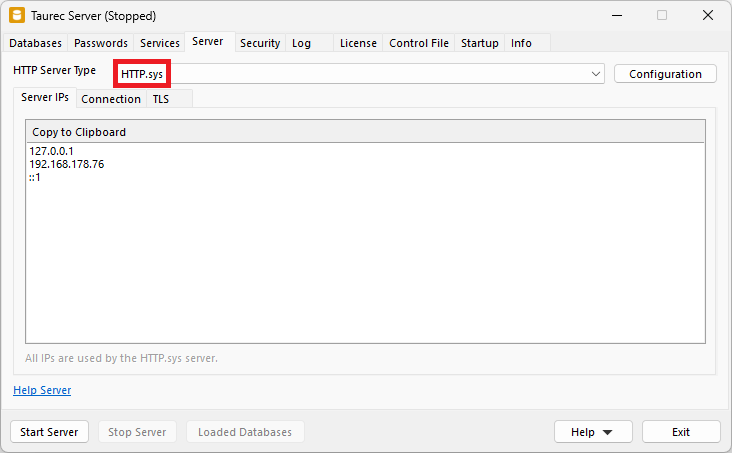
Task: Click the Loaded Databases button
Action: click(x=245, y=432)
